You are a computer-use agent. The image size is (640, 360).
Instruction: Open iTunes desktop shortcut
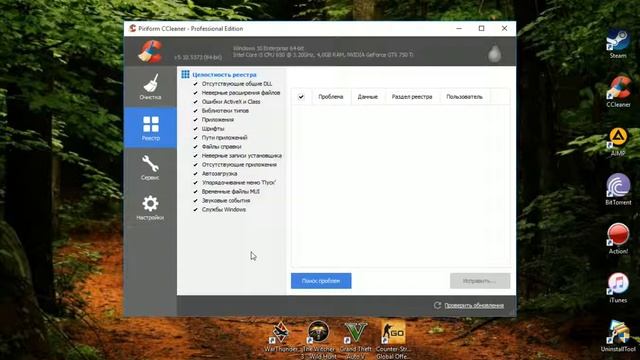click(x=618, y=288)
